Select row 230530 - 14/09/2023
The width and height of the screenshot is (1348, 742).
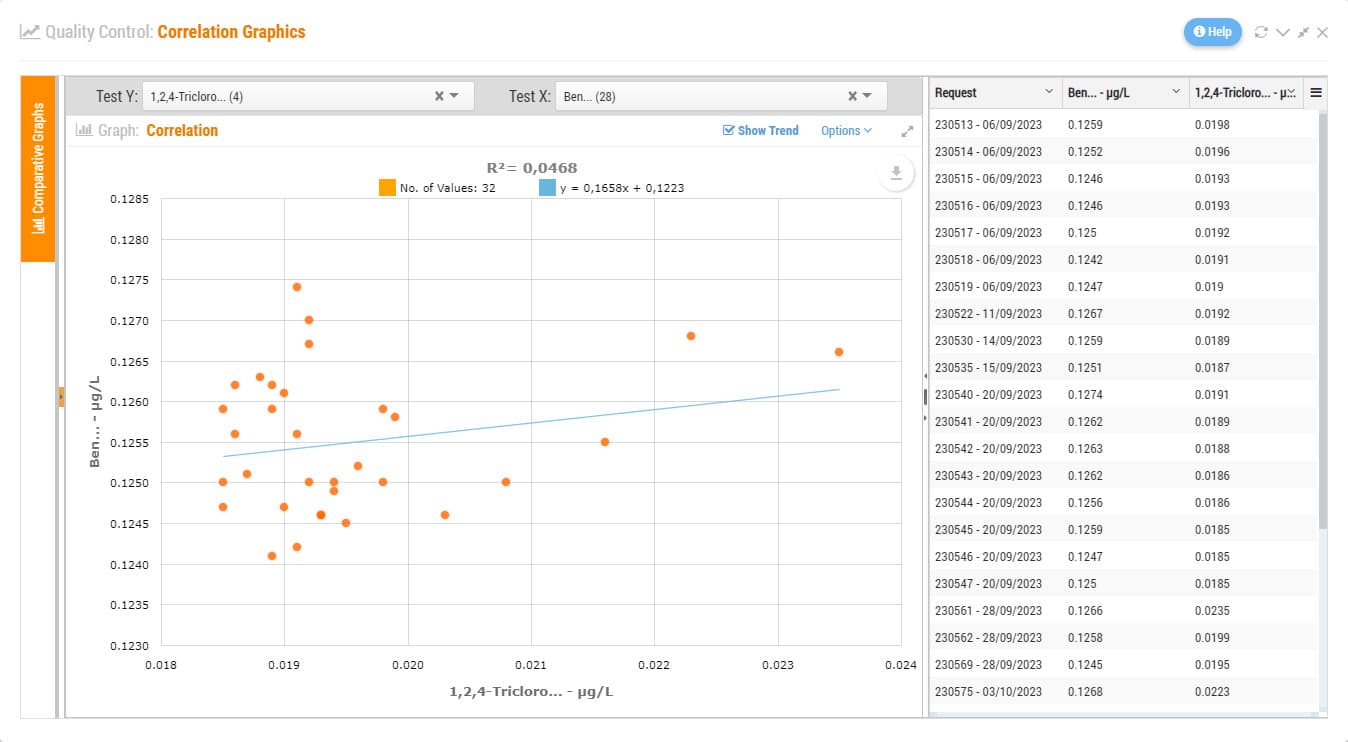pyautogui.click(x=1123, y=341)
